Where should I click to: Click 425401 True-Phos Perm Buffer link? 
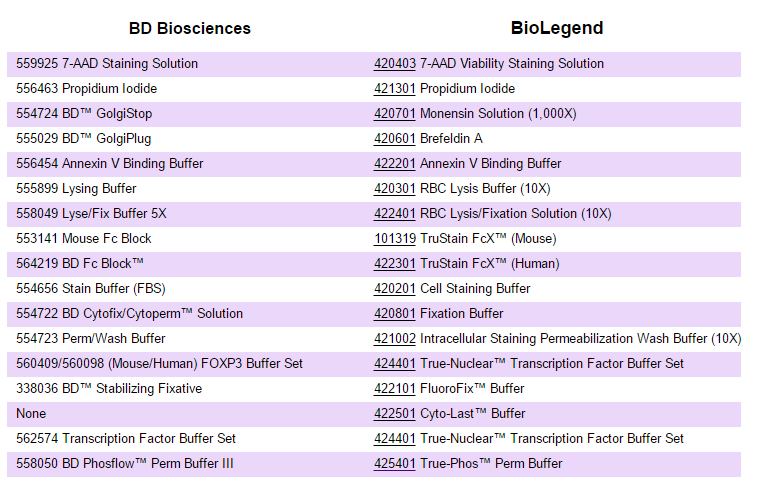(395, 464)
